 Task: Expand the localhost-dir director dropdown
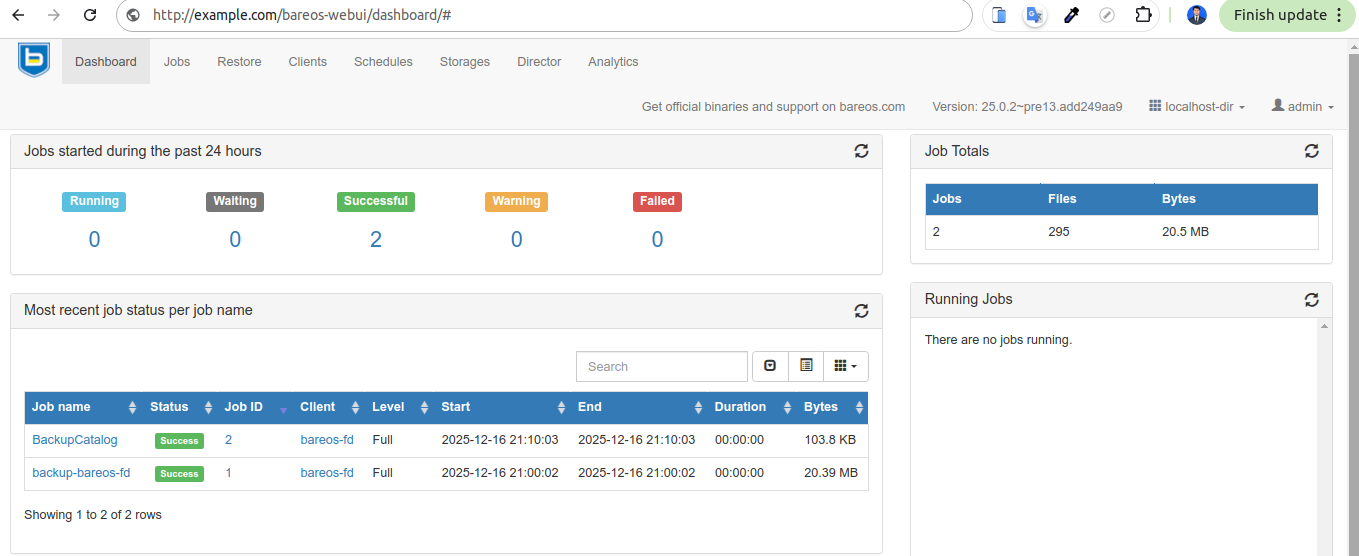1197,106
